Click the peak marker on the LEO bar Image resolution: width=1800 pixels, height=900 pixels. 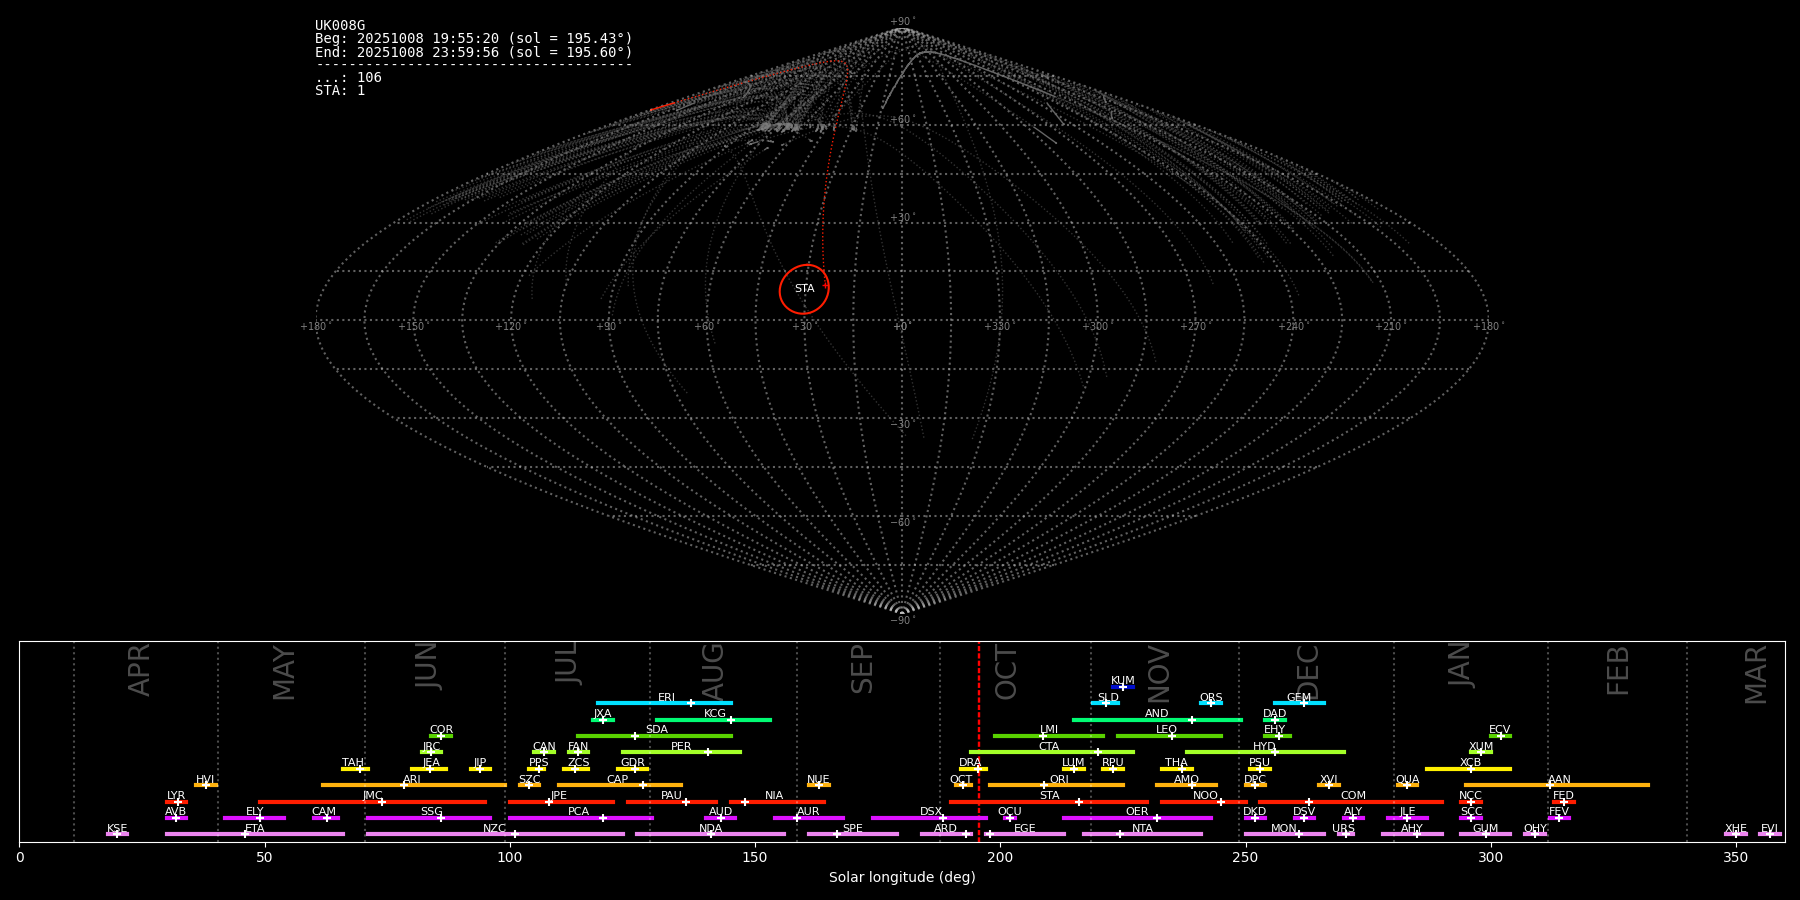1172,736
